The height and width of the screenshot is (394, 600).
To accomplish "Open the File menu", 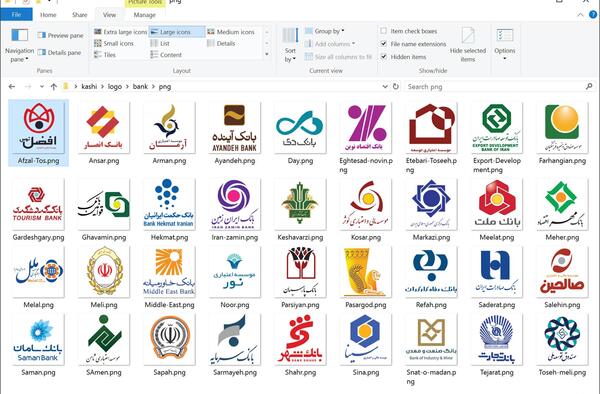I will pos(16,15).
